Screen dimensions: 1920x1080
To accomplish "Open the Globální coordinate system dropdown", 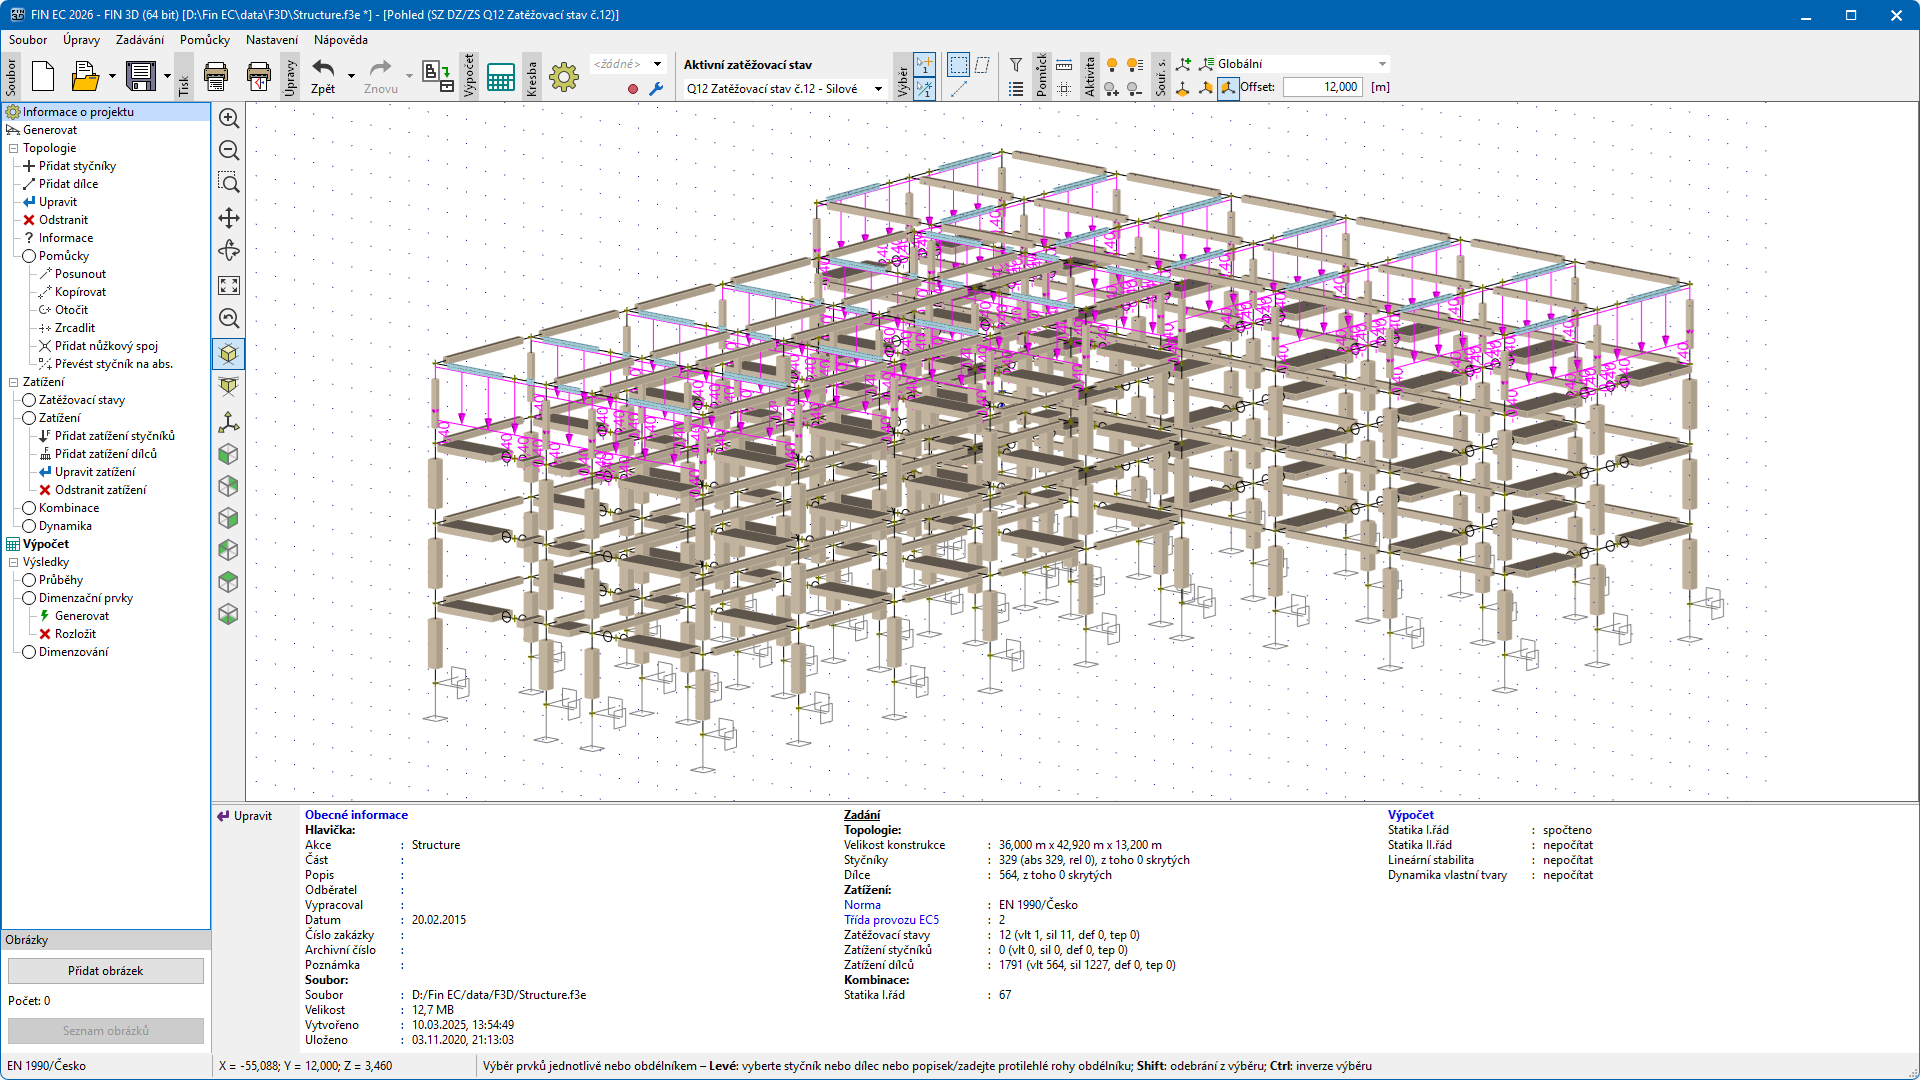I will point(1382,64).
